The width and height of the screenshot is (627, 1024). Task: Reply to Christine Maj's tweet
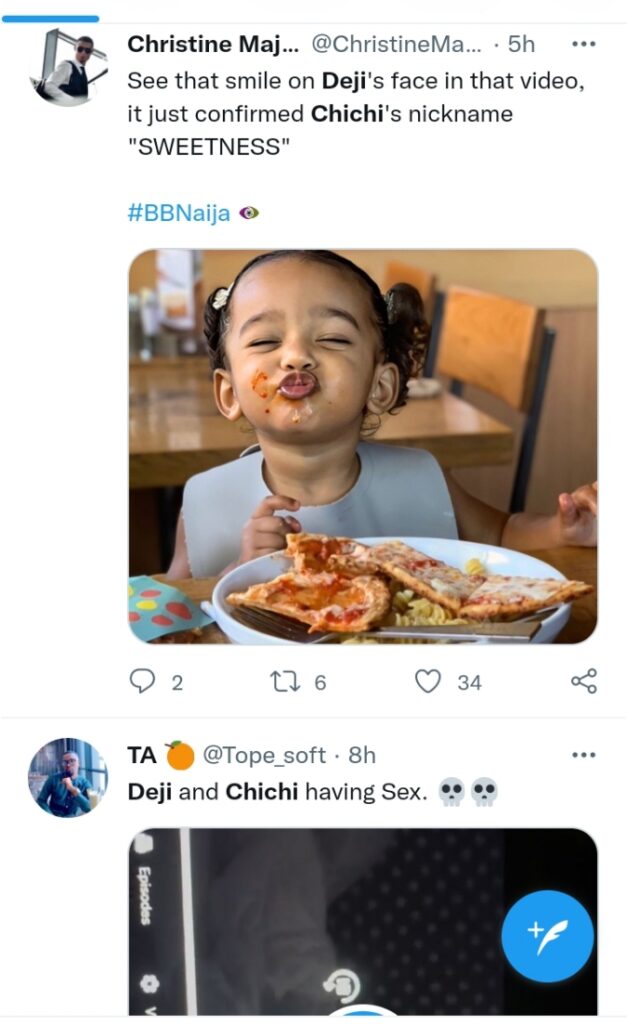pyautogui.click(x=143, y=681)
